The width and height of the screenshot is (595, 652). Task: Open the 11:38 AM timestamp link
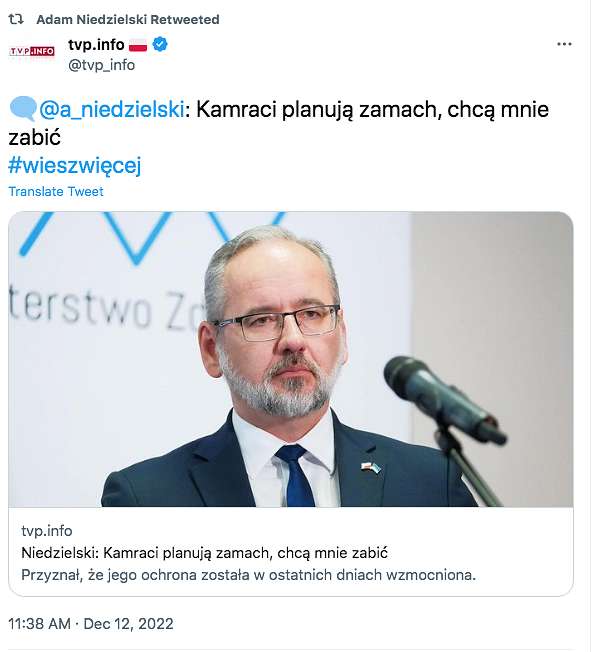pyautogui.click(x=39, y=624)
